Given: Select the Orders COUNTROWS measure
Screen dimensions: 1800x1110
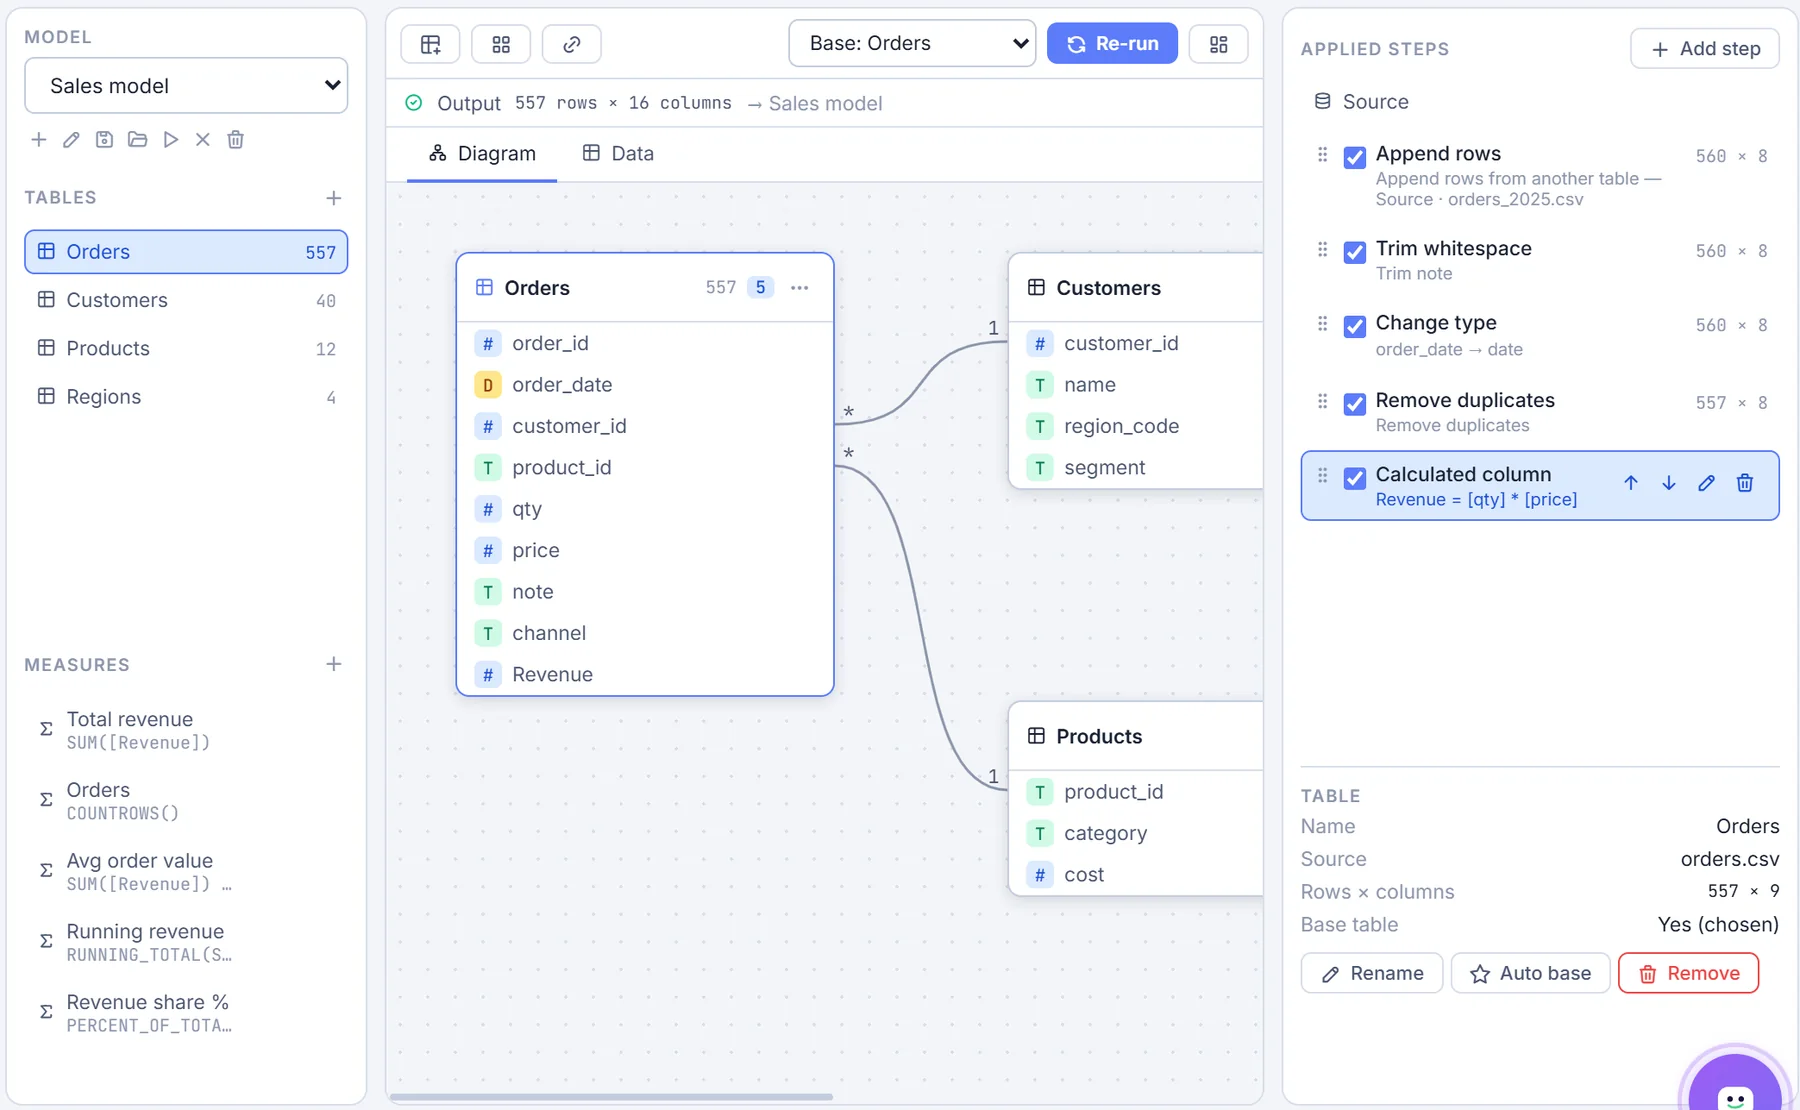Looking at the screenshot, I should (x=186, y=801).
